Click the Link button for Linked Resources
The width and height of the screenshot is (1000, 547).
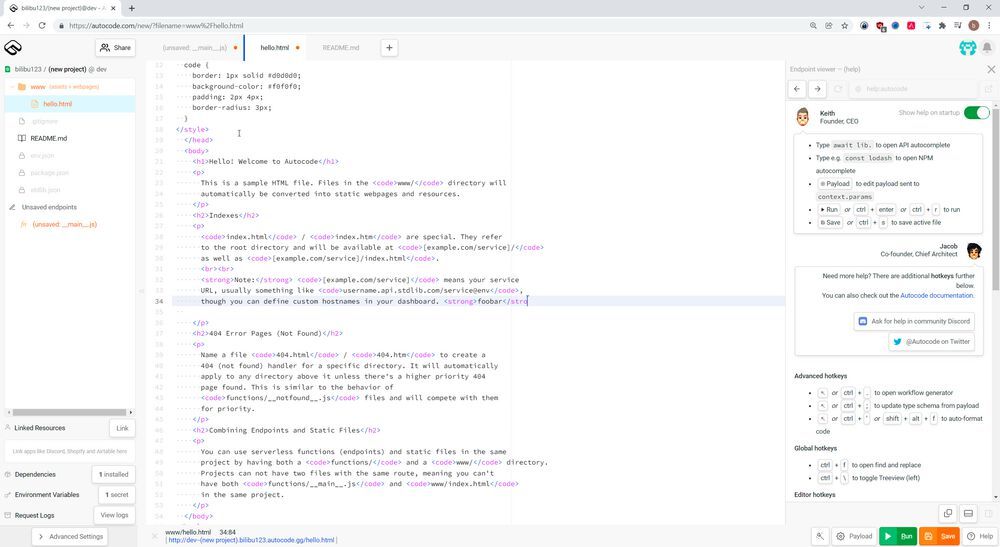tap(122, 428)
